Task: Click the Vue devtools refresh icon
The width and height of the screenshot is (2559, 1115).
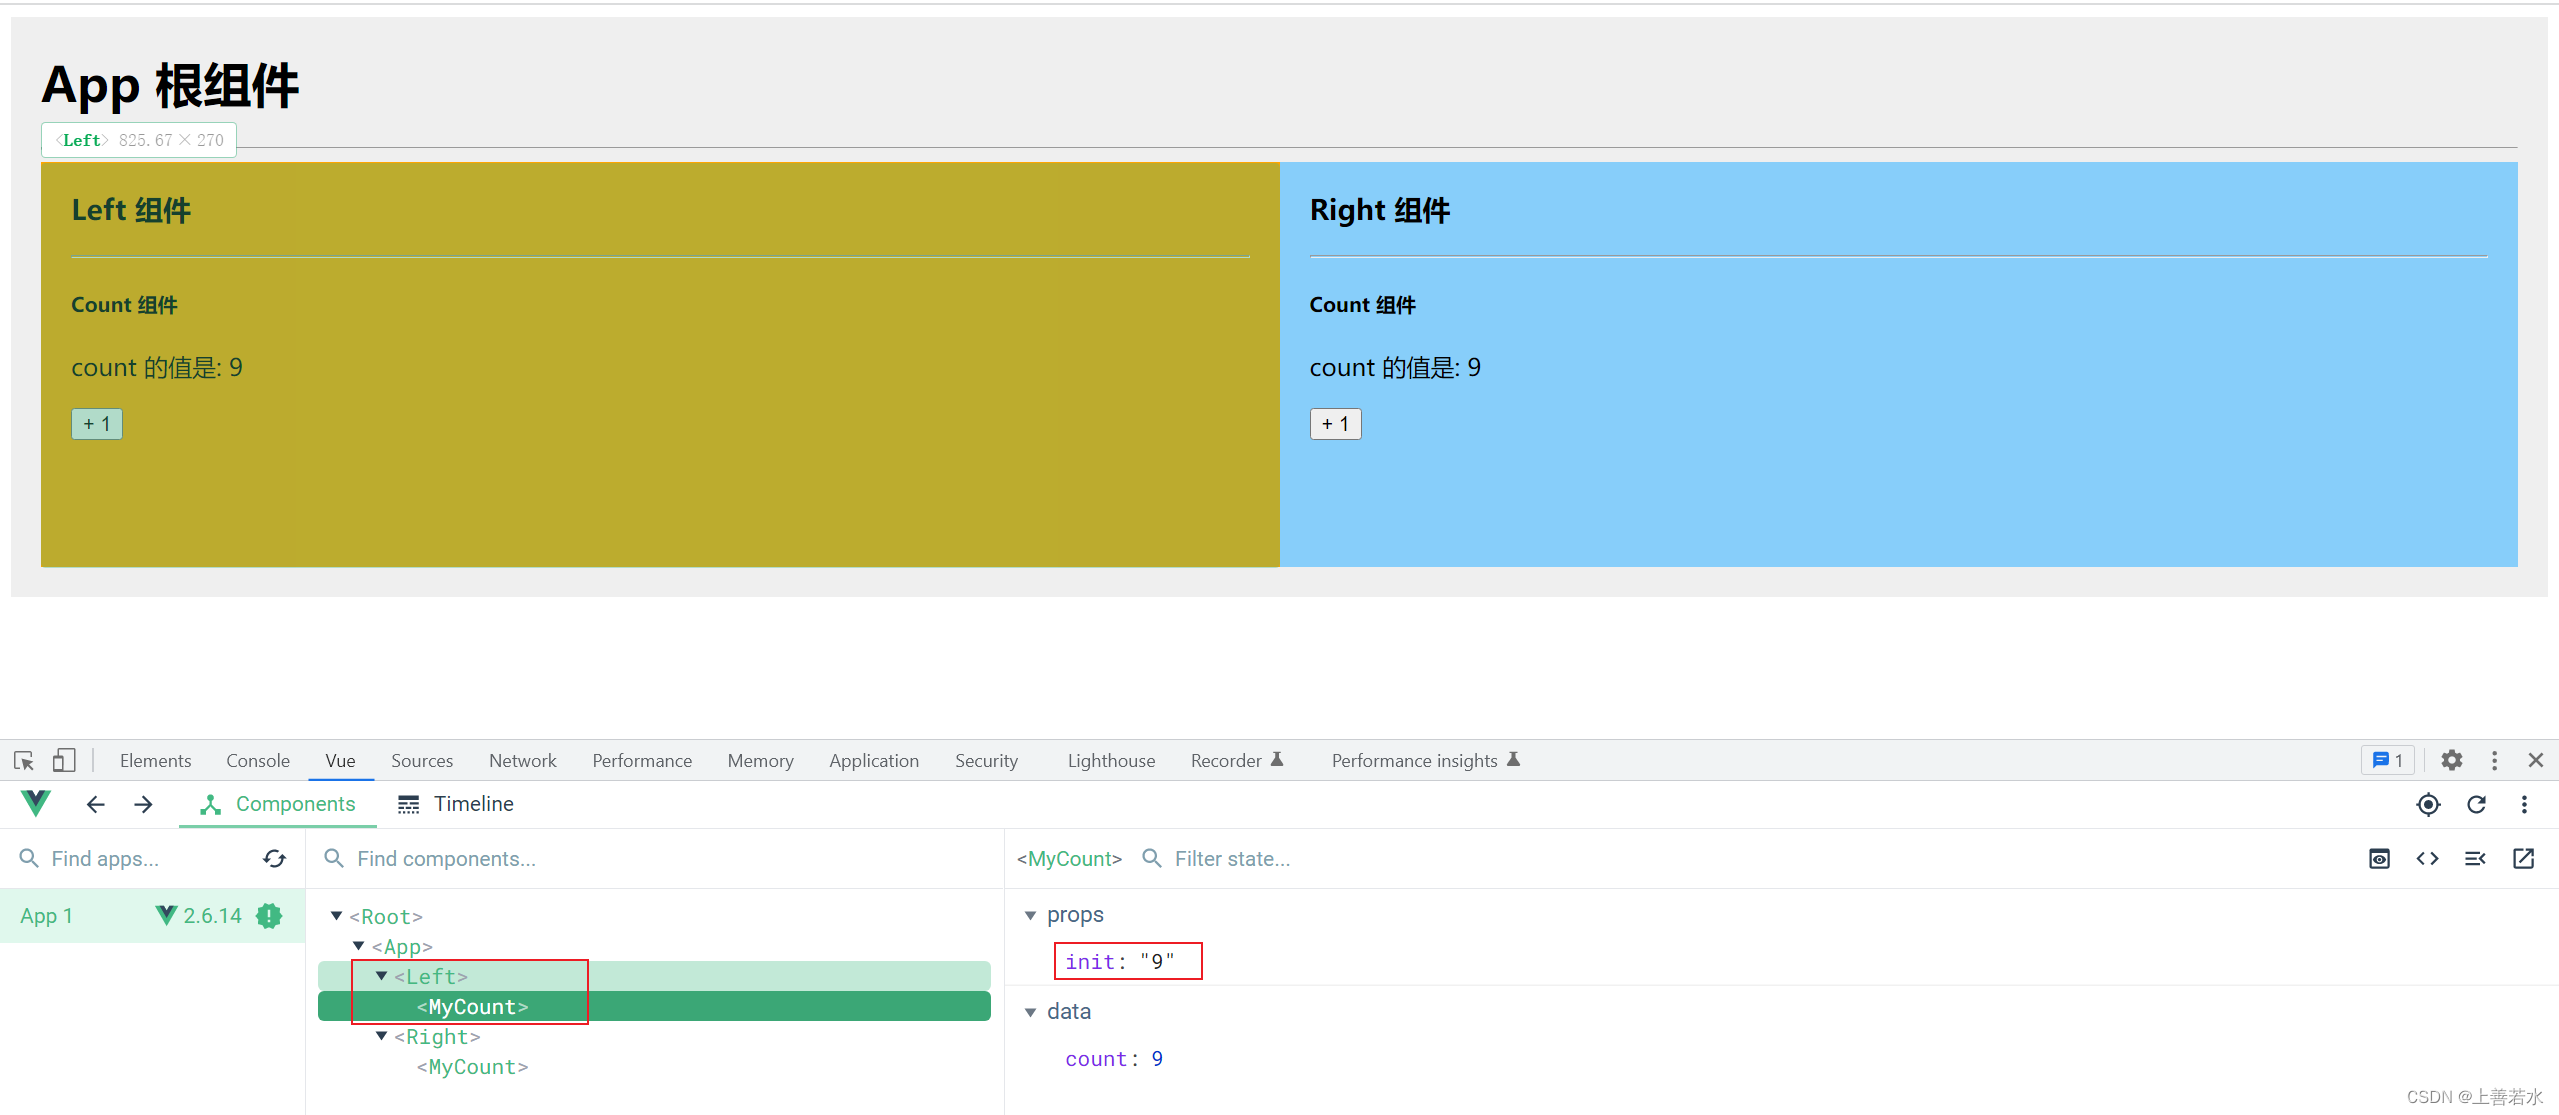Action: tap(2476, 805)
